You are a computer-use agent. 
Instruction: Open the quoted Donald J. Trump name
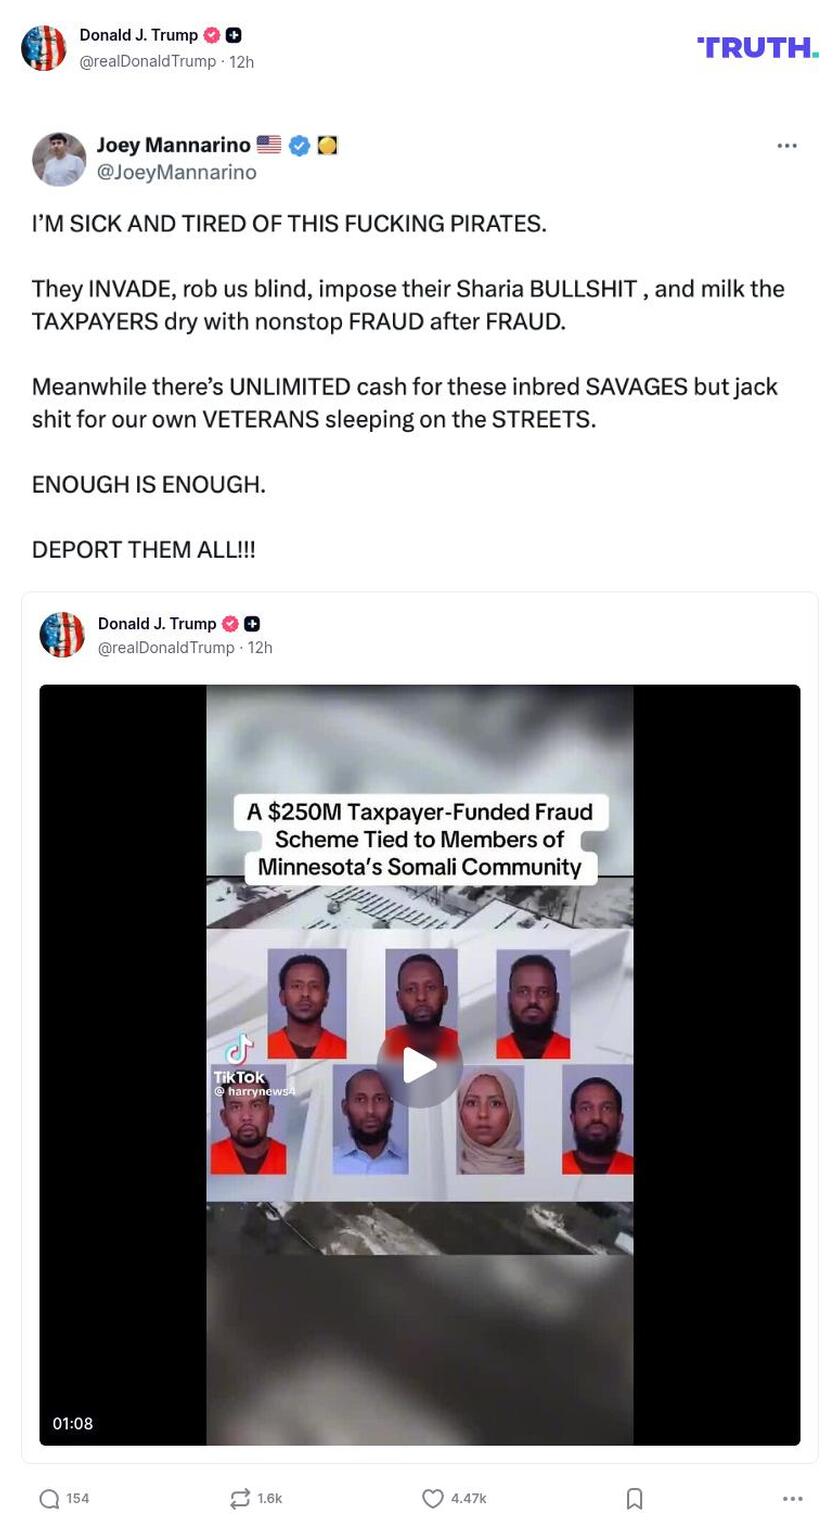pyautogui.click(x=157, y=623)
